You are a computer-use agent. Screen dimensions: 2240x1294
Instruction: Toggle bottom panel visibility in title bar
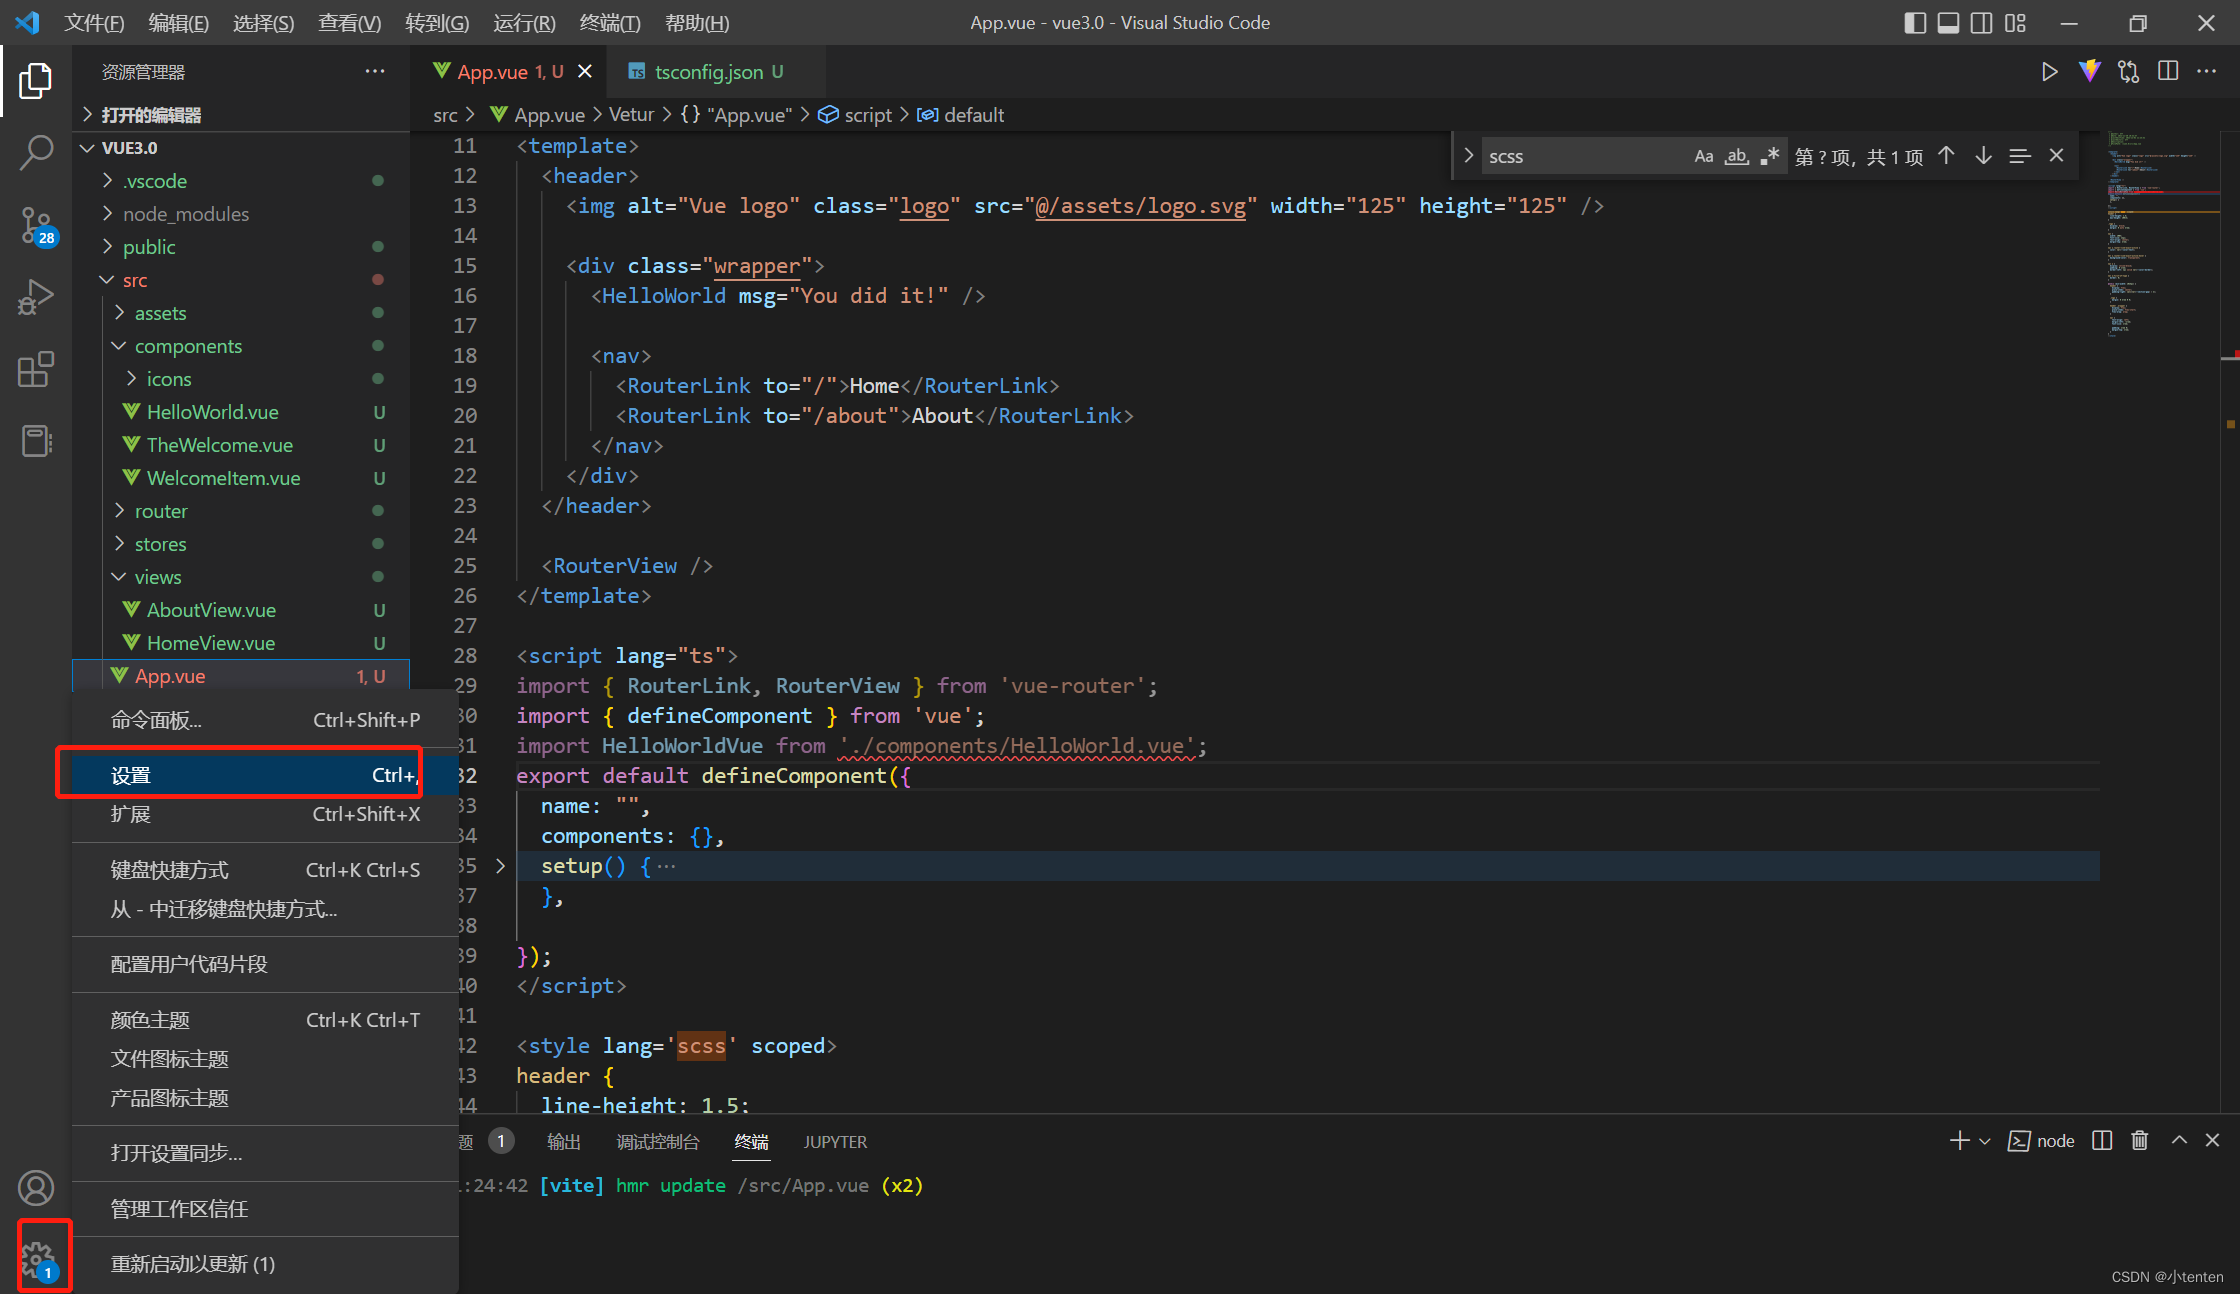coord(1948,23)
